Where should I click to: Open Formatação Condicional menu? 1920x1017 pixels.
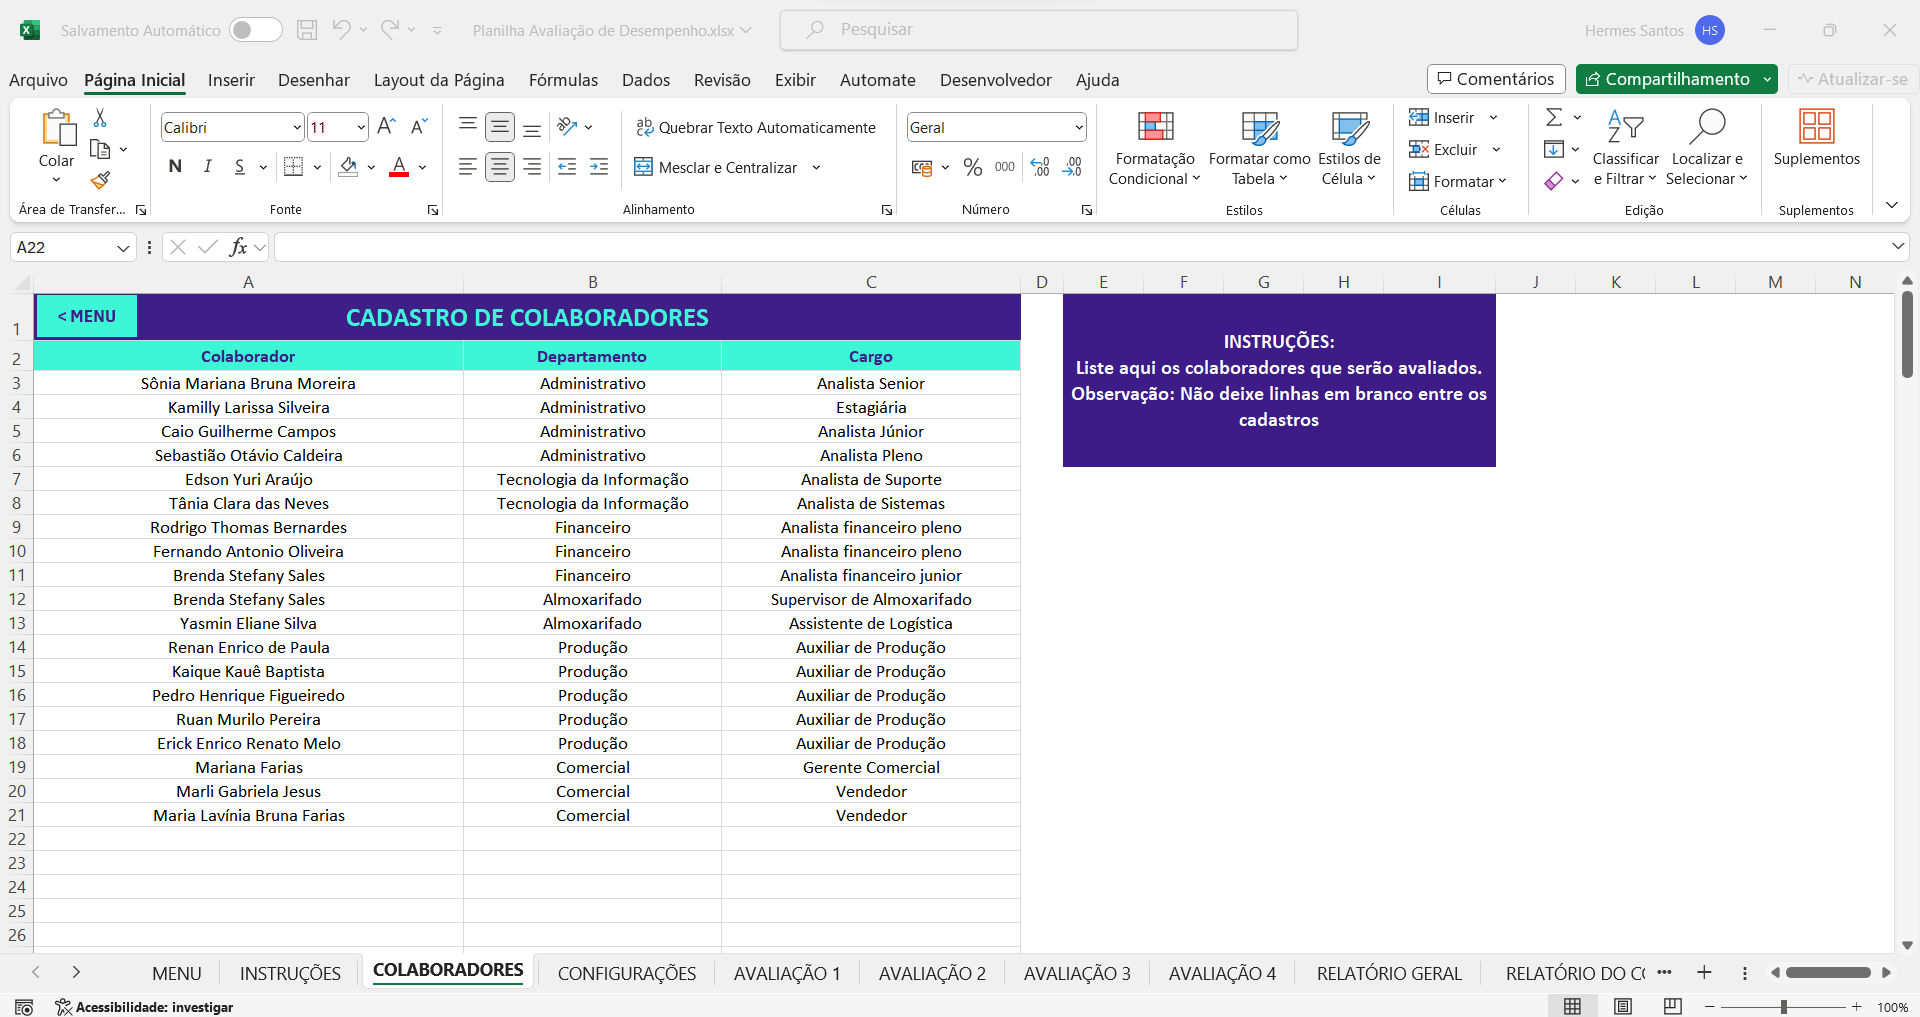point(1155,148)
